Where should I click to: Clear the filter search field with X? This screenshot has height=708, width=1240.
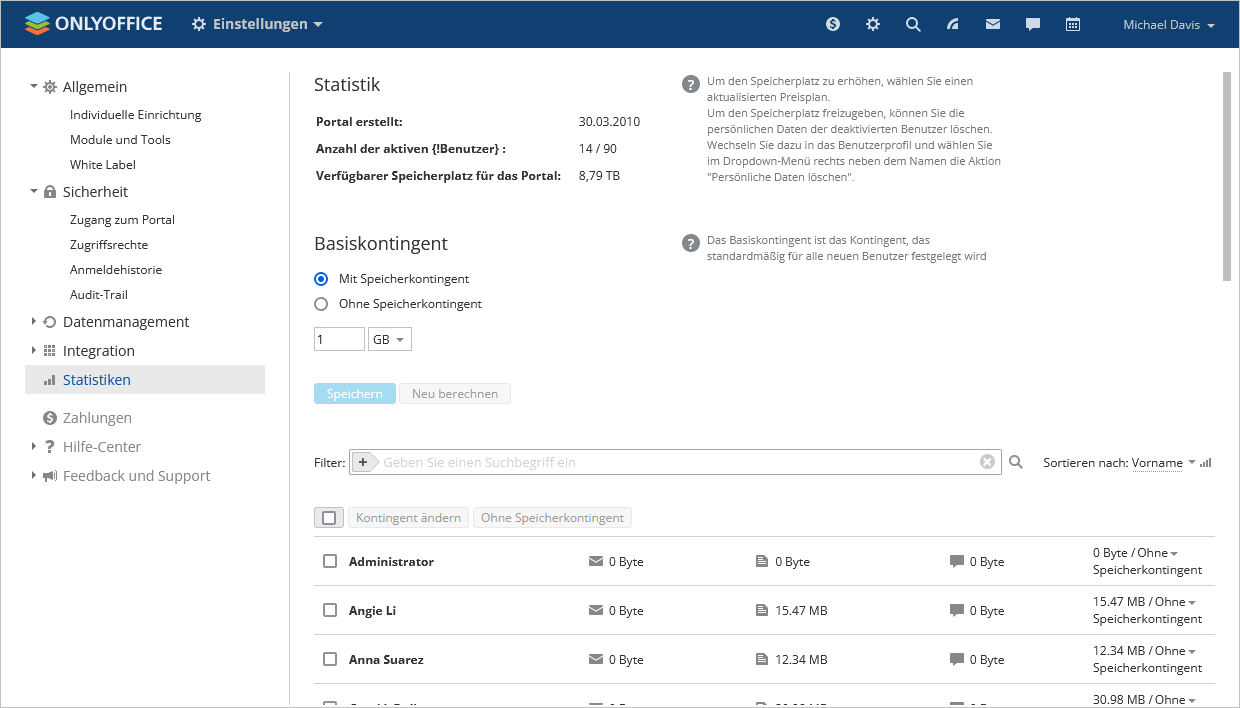pyautogui.click(x=987, y=462)
